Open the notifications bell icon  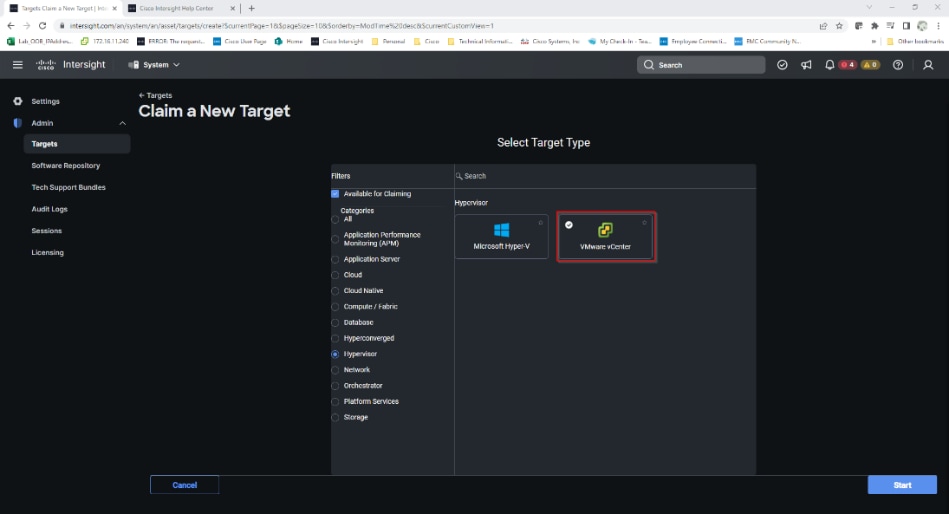829,65
